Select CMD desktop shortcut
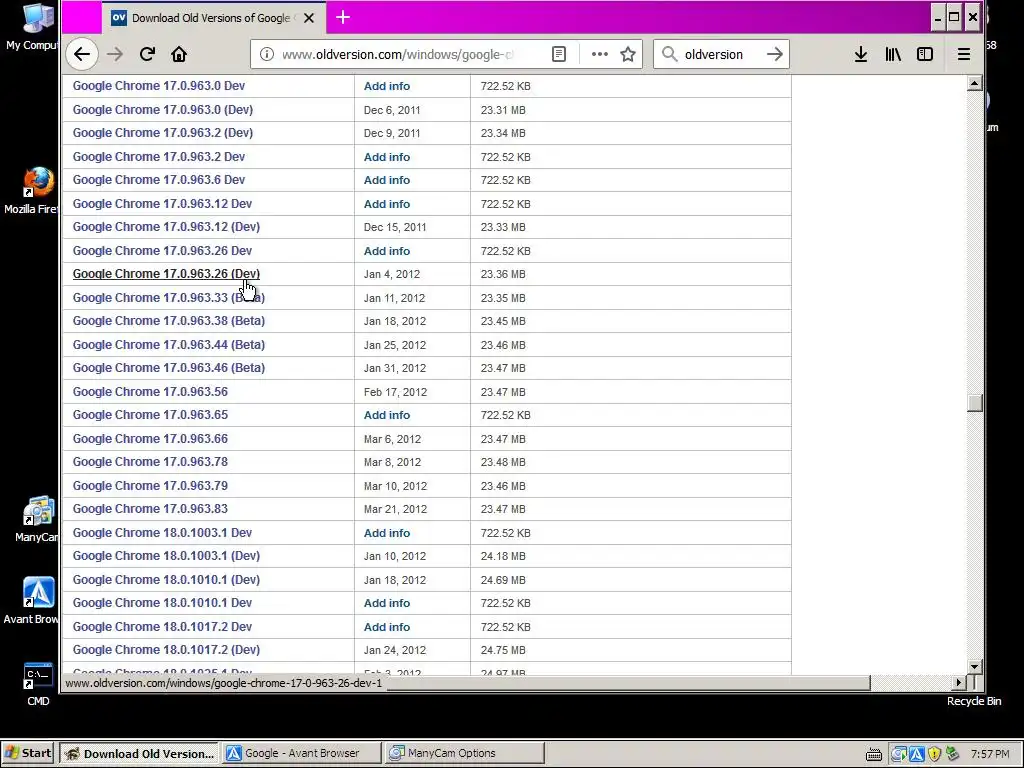 [x=38, y=684]
